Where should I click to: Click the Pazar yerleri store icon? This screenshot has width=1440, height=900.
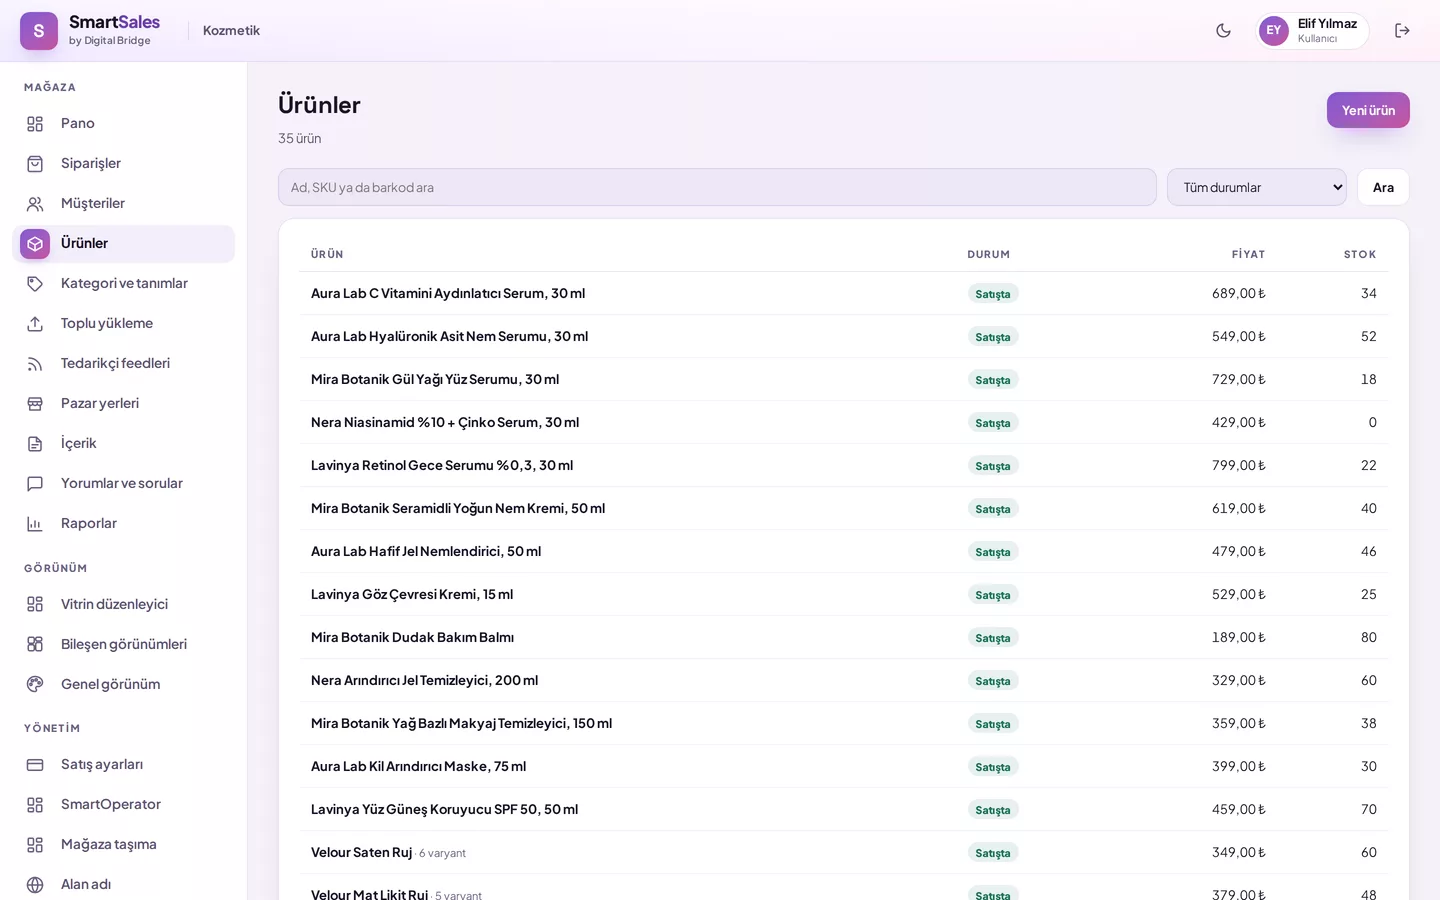pos(35,404)
